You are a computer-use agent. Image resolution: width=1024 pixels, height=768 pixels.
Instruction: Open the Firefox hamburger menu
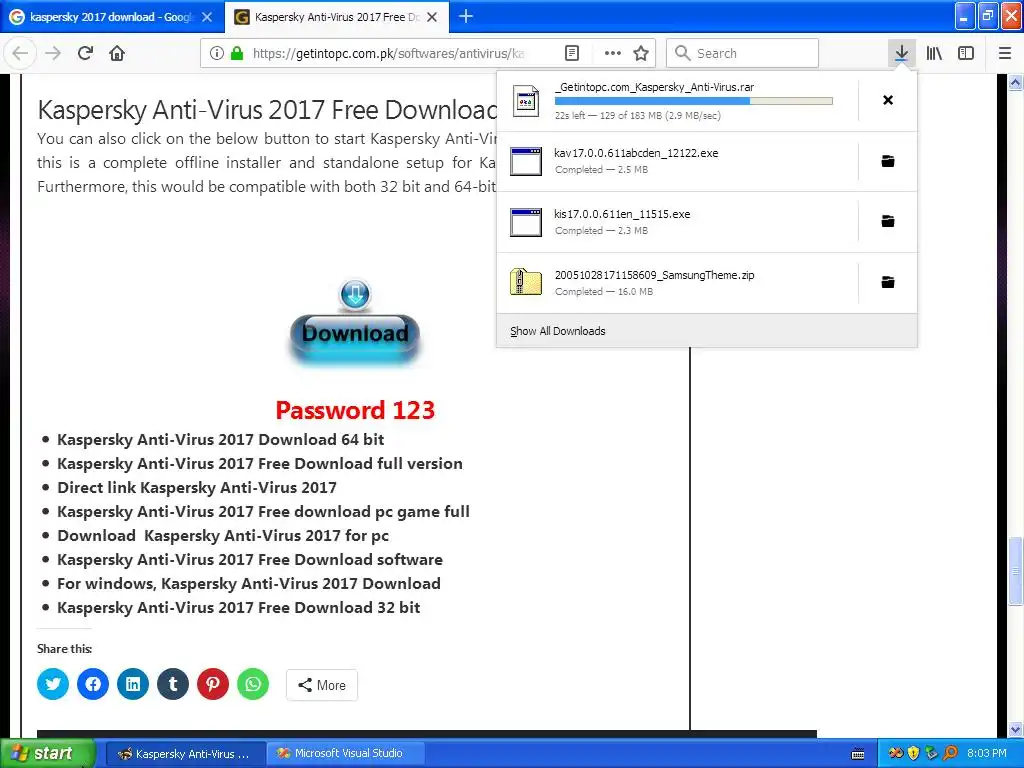pos(1004,53)
